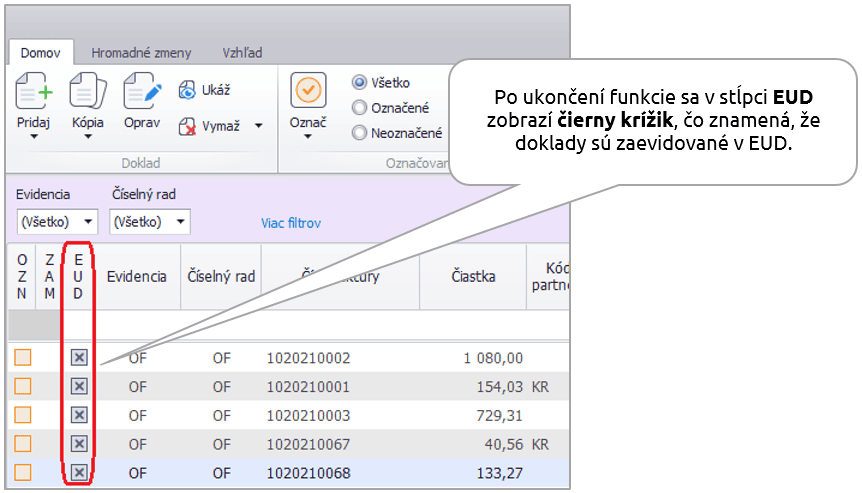
Task: Select the row with invoice 1020210003
Action: pos(308,415)
